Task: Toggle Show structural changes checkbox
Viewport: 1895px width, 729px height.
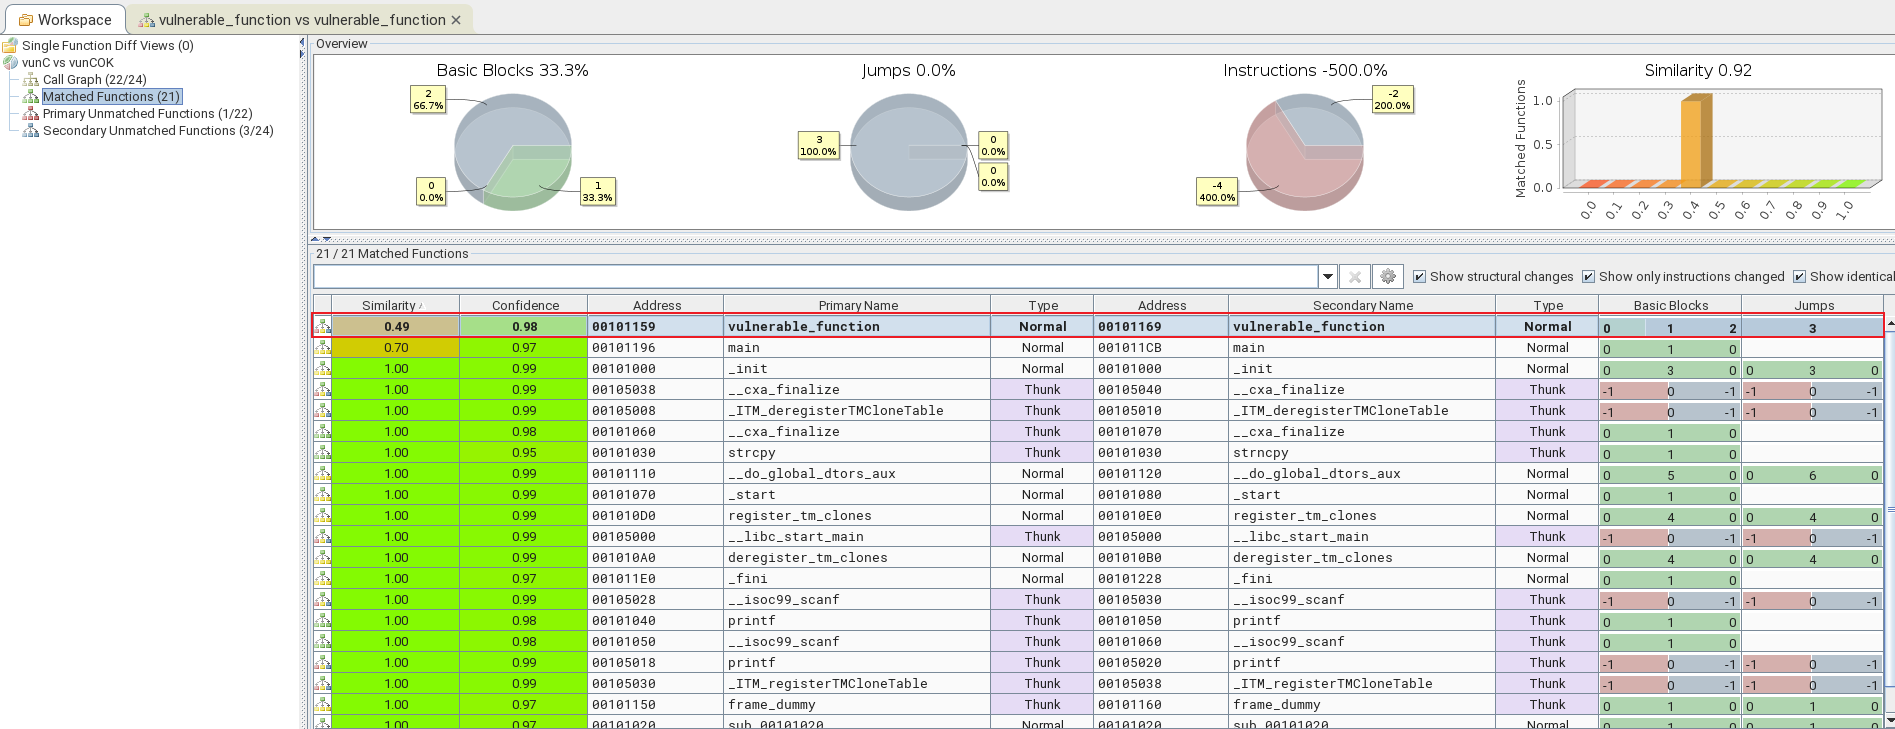Action: [x=1419, y=277]
